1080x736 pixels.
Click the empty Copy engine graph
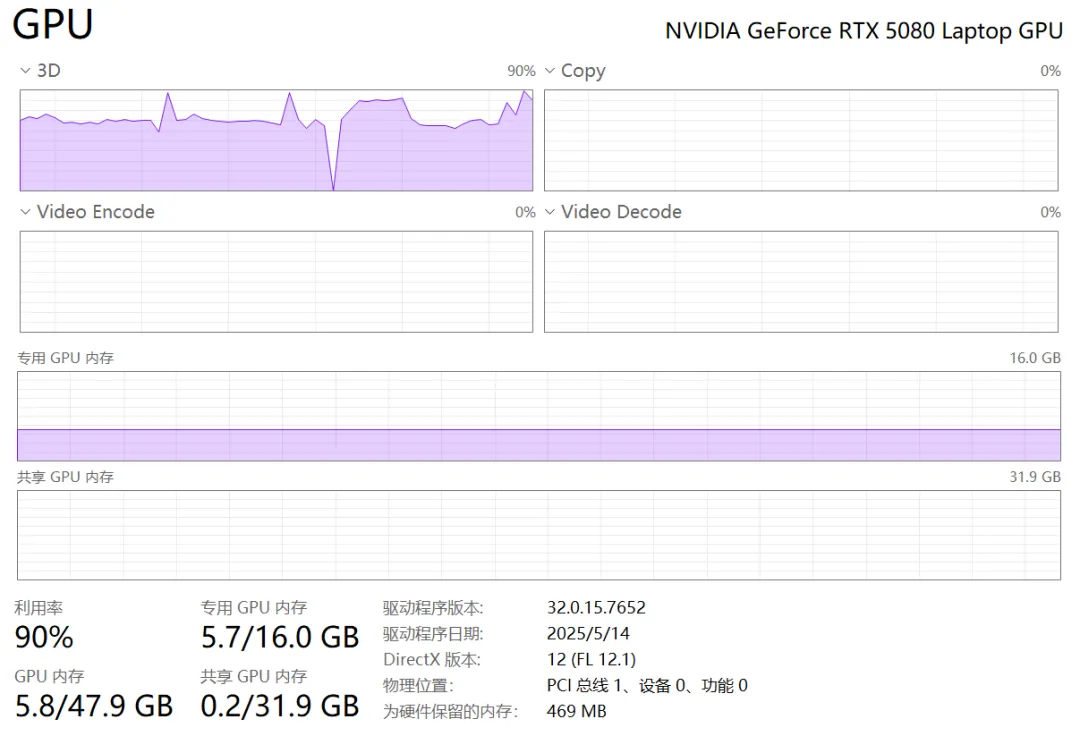pos(800,140)
